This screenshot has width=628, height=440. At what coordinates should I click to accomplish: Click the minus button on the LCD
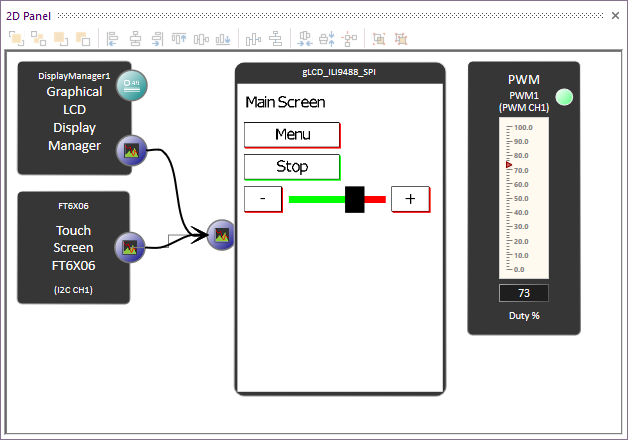[x=264, y=199]
